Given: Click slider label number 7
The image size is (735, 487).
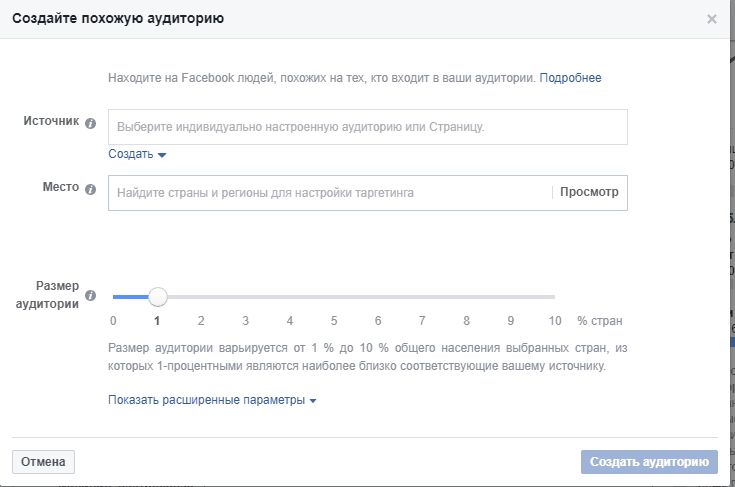Looking at the screenshot, I should tap(422, 321).
